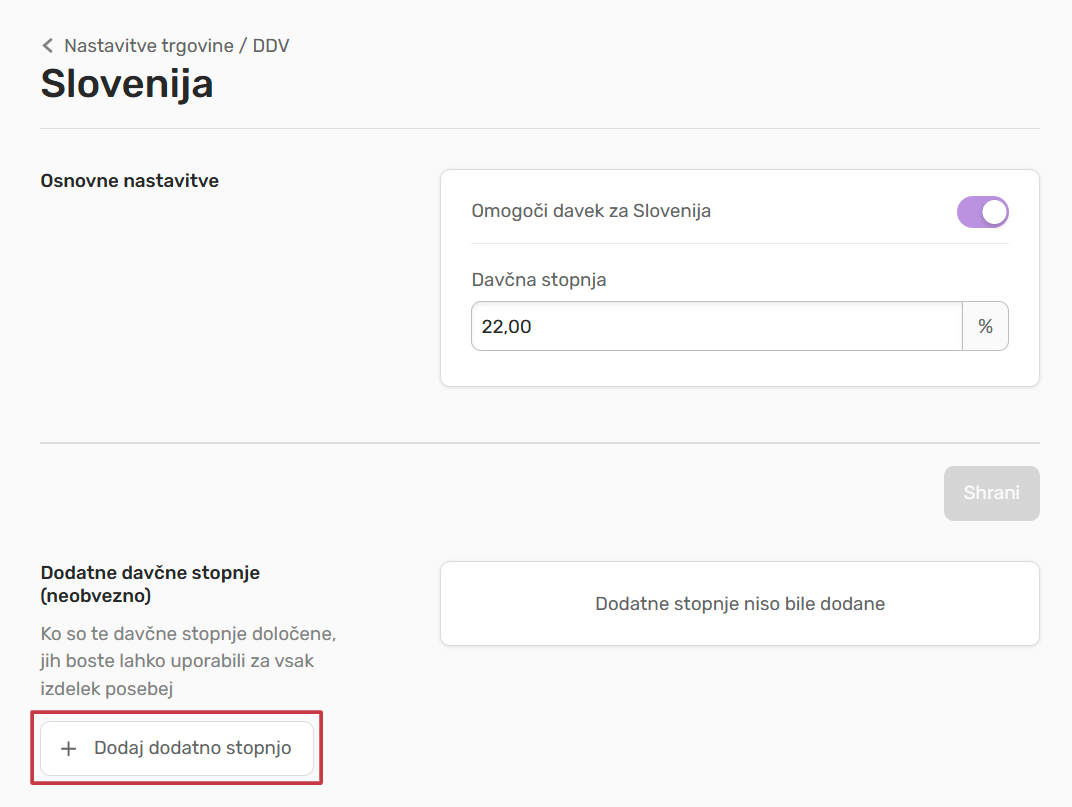Go to Nastavitve trgovine in the breadcrumb
Screen dimensions: 1072x807
tap(148, 46)
